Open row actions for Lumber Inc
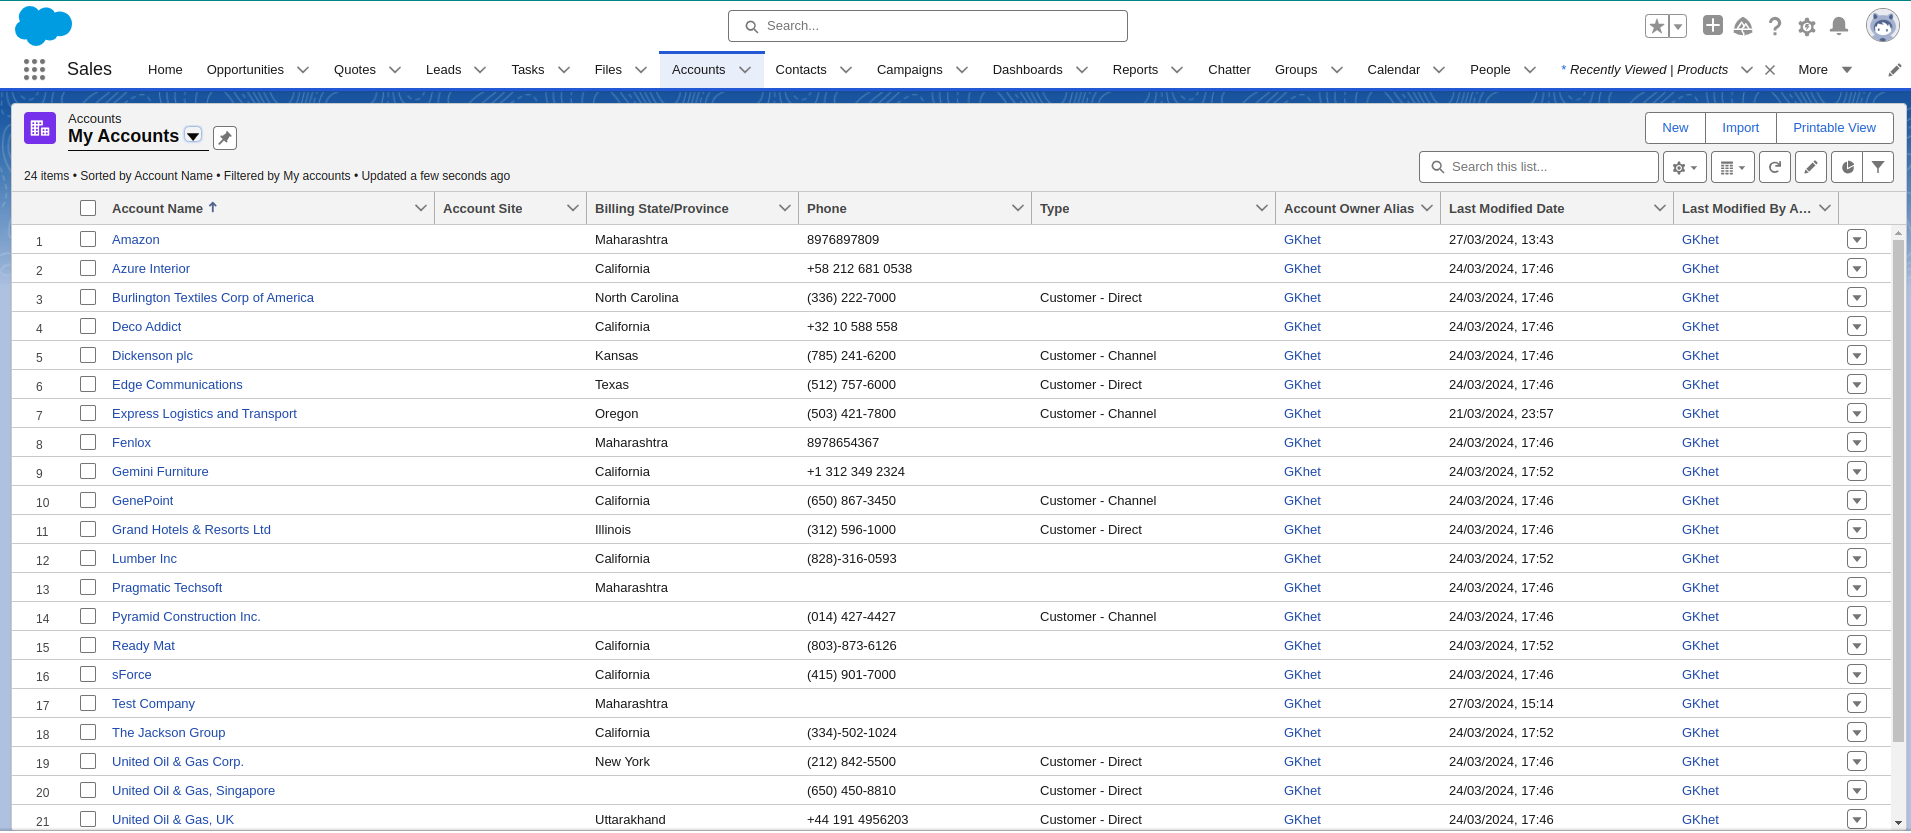 click(1857, 558)
